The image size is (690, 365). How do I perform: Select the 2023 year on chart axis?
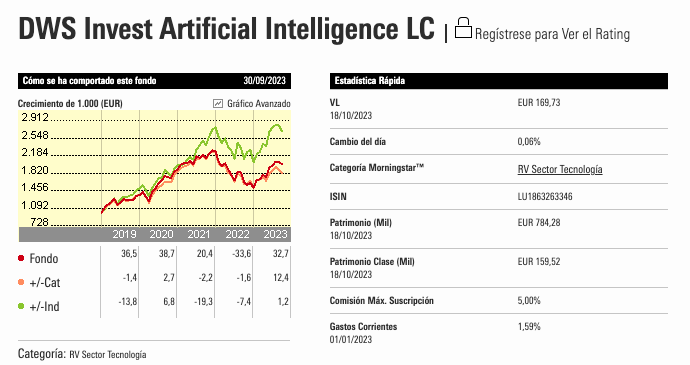275,234
